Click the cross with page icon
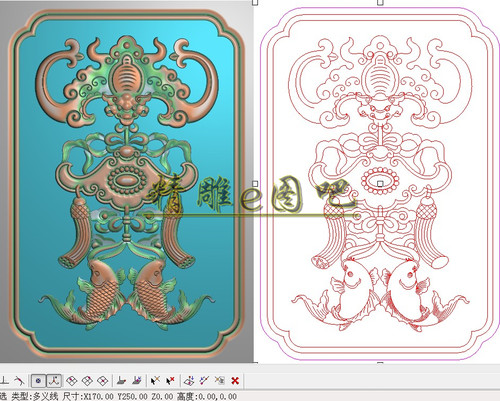Viewport: 500px width, 401px height. (219, 380)
